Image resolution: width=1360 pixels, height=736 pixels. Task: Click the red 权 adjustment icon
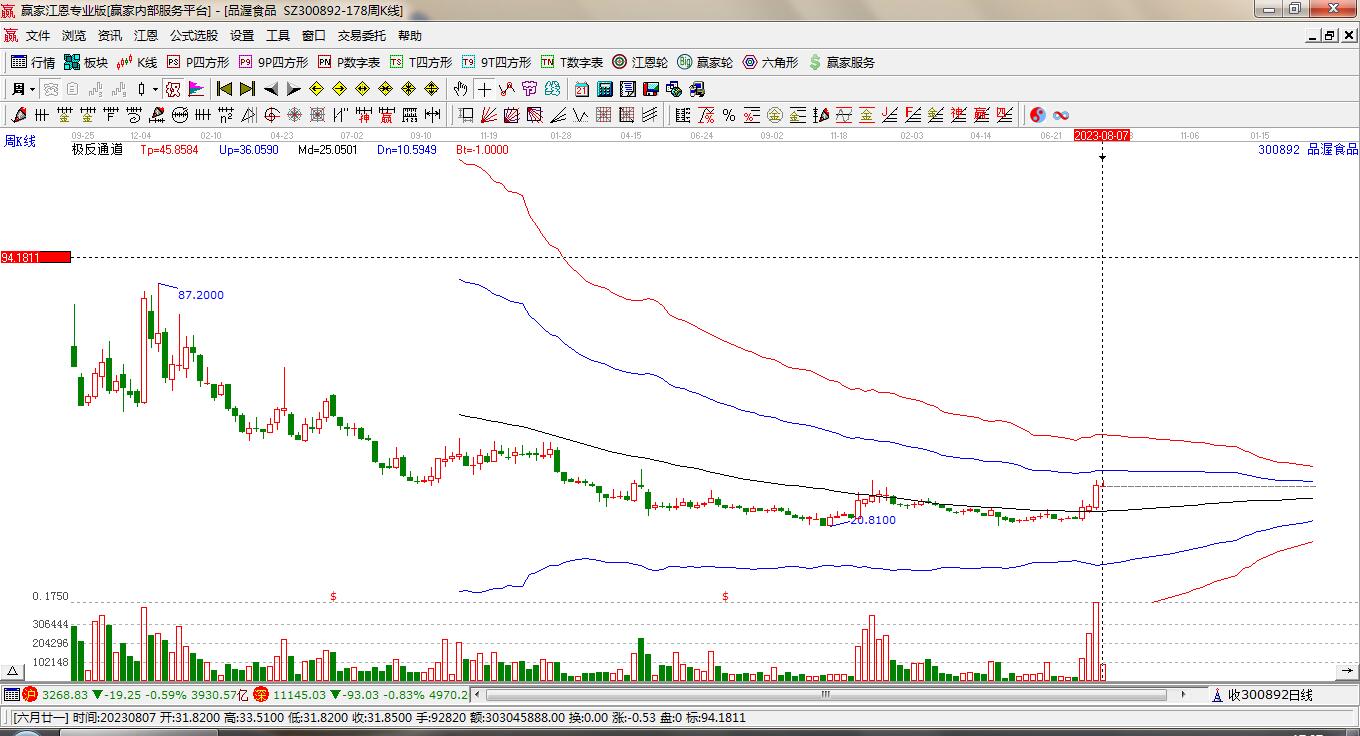pos(173,89)
